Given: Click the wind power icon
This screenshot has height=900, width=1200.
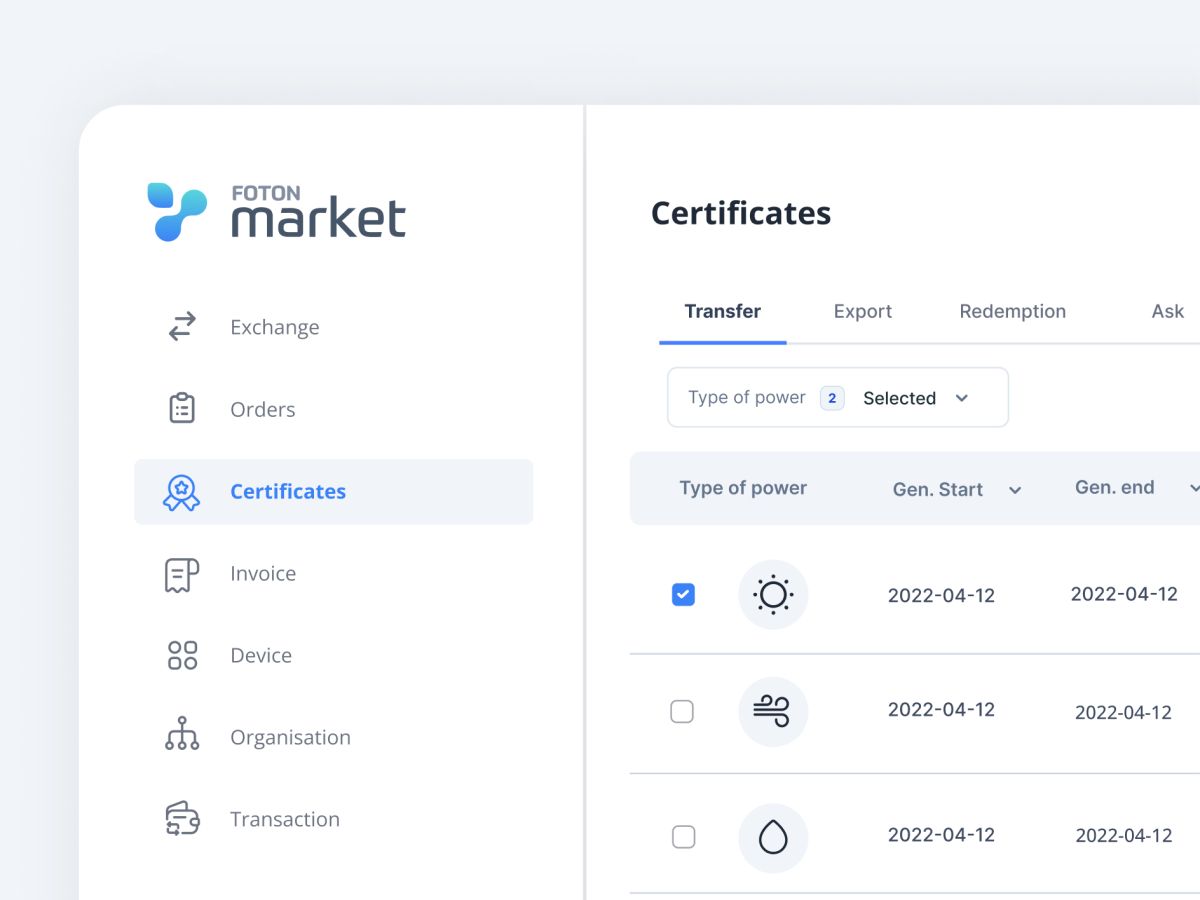Looking at the screenshot, I should click(x=773, y=711).
